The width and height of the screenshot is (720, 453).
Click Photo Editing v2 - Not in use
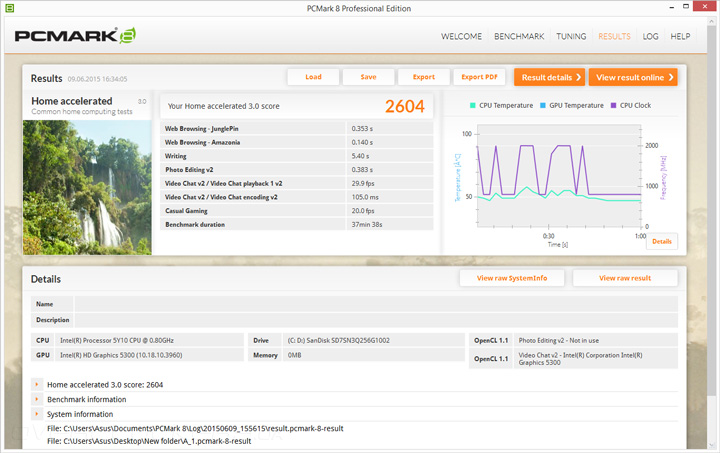click(x=559, y=341)
